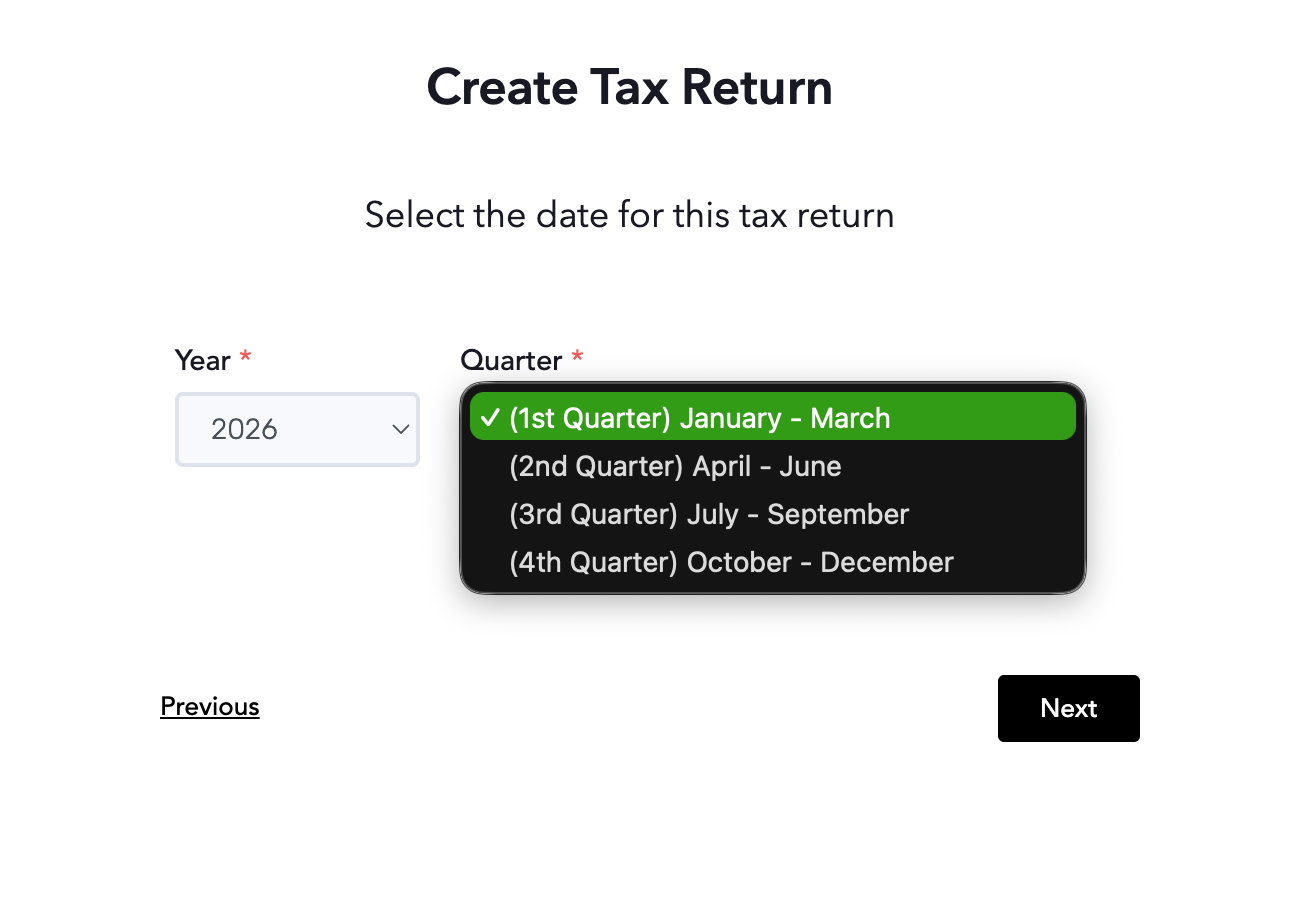Click the 2026 value in Year select
The width and height of the screenshot is (1296, 918).
(244, 429)
